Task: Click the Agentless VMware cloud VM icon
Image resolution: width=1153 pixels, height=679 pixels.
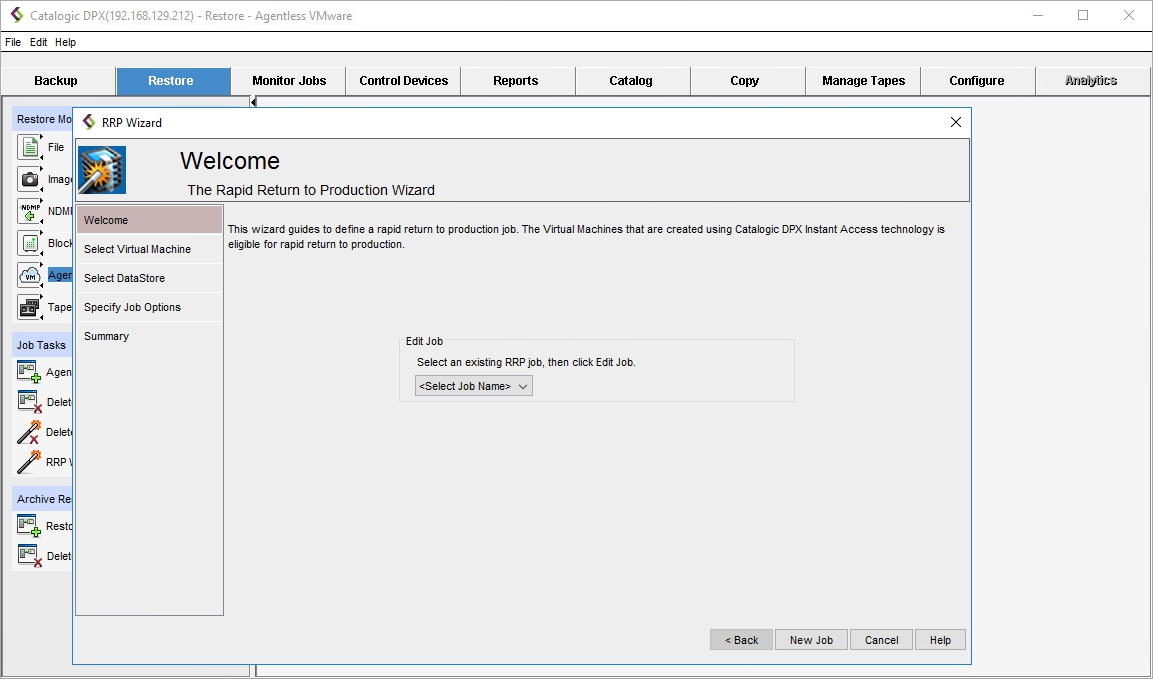Action: (x=30, y=275)
